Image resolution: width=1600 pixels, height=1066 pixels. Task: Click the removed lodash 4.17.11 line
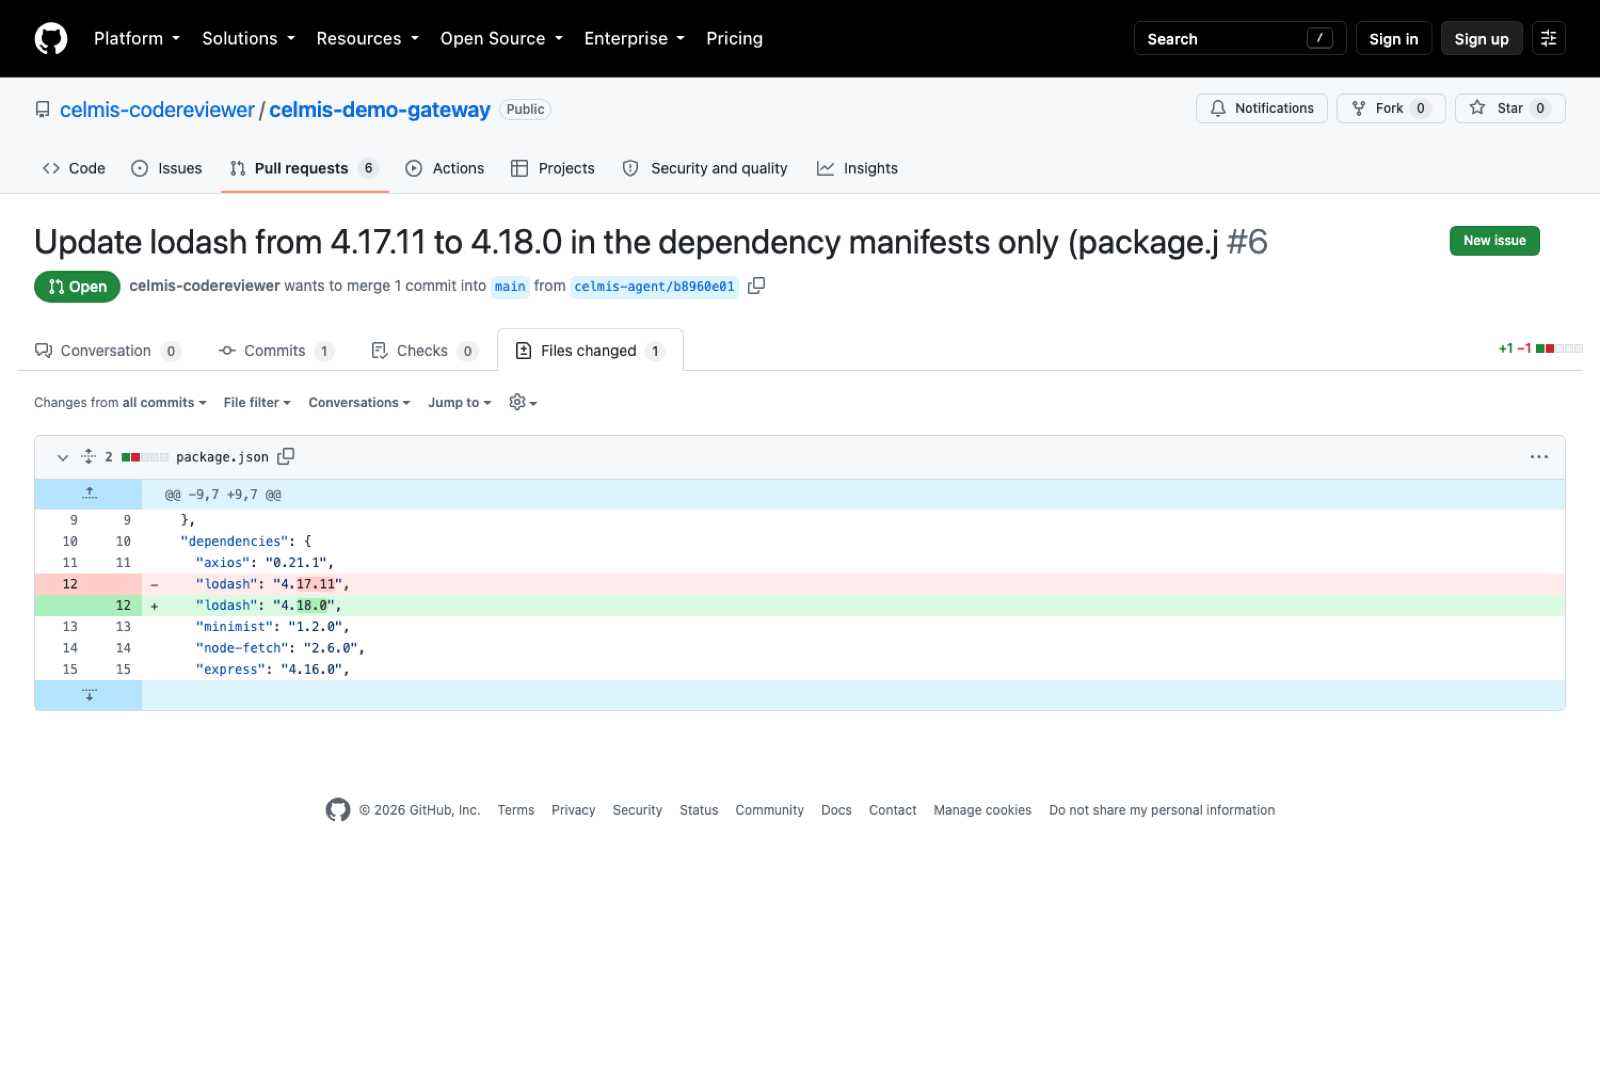click(800, 584)
